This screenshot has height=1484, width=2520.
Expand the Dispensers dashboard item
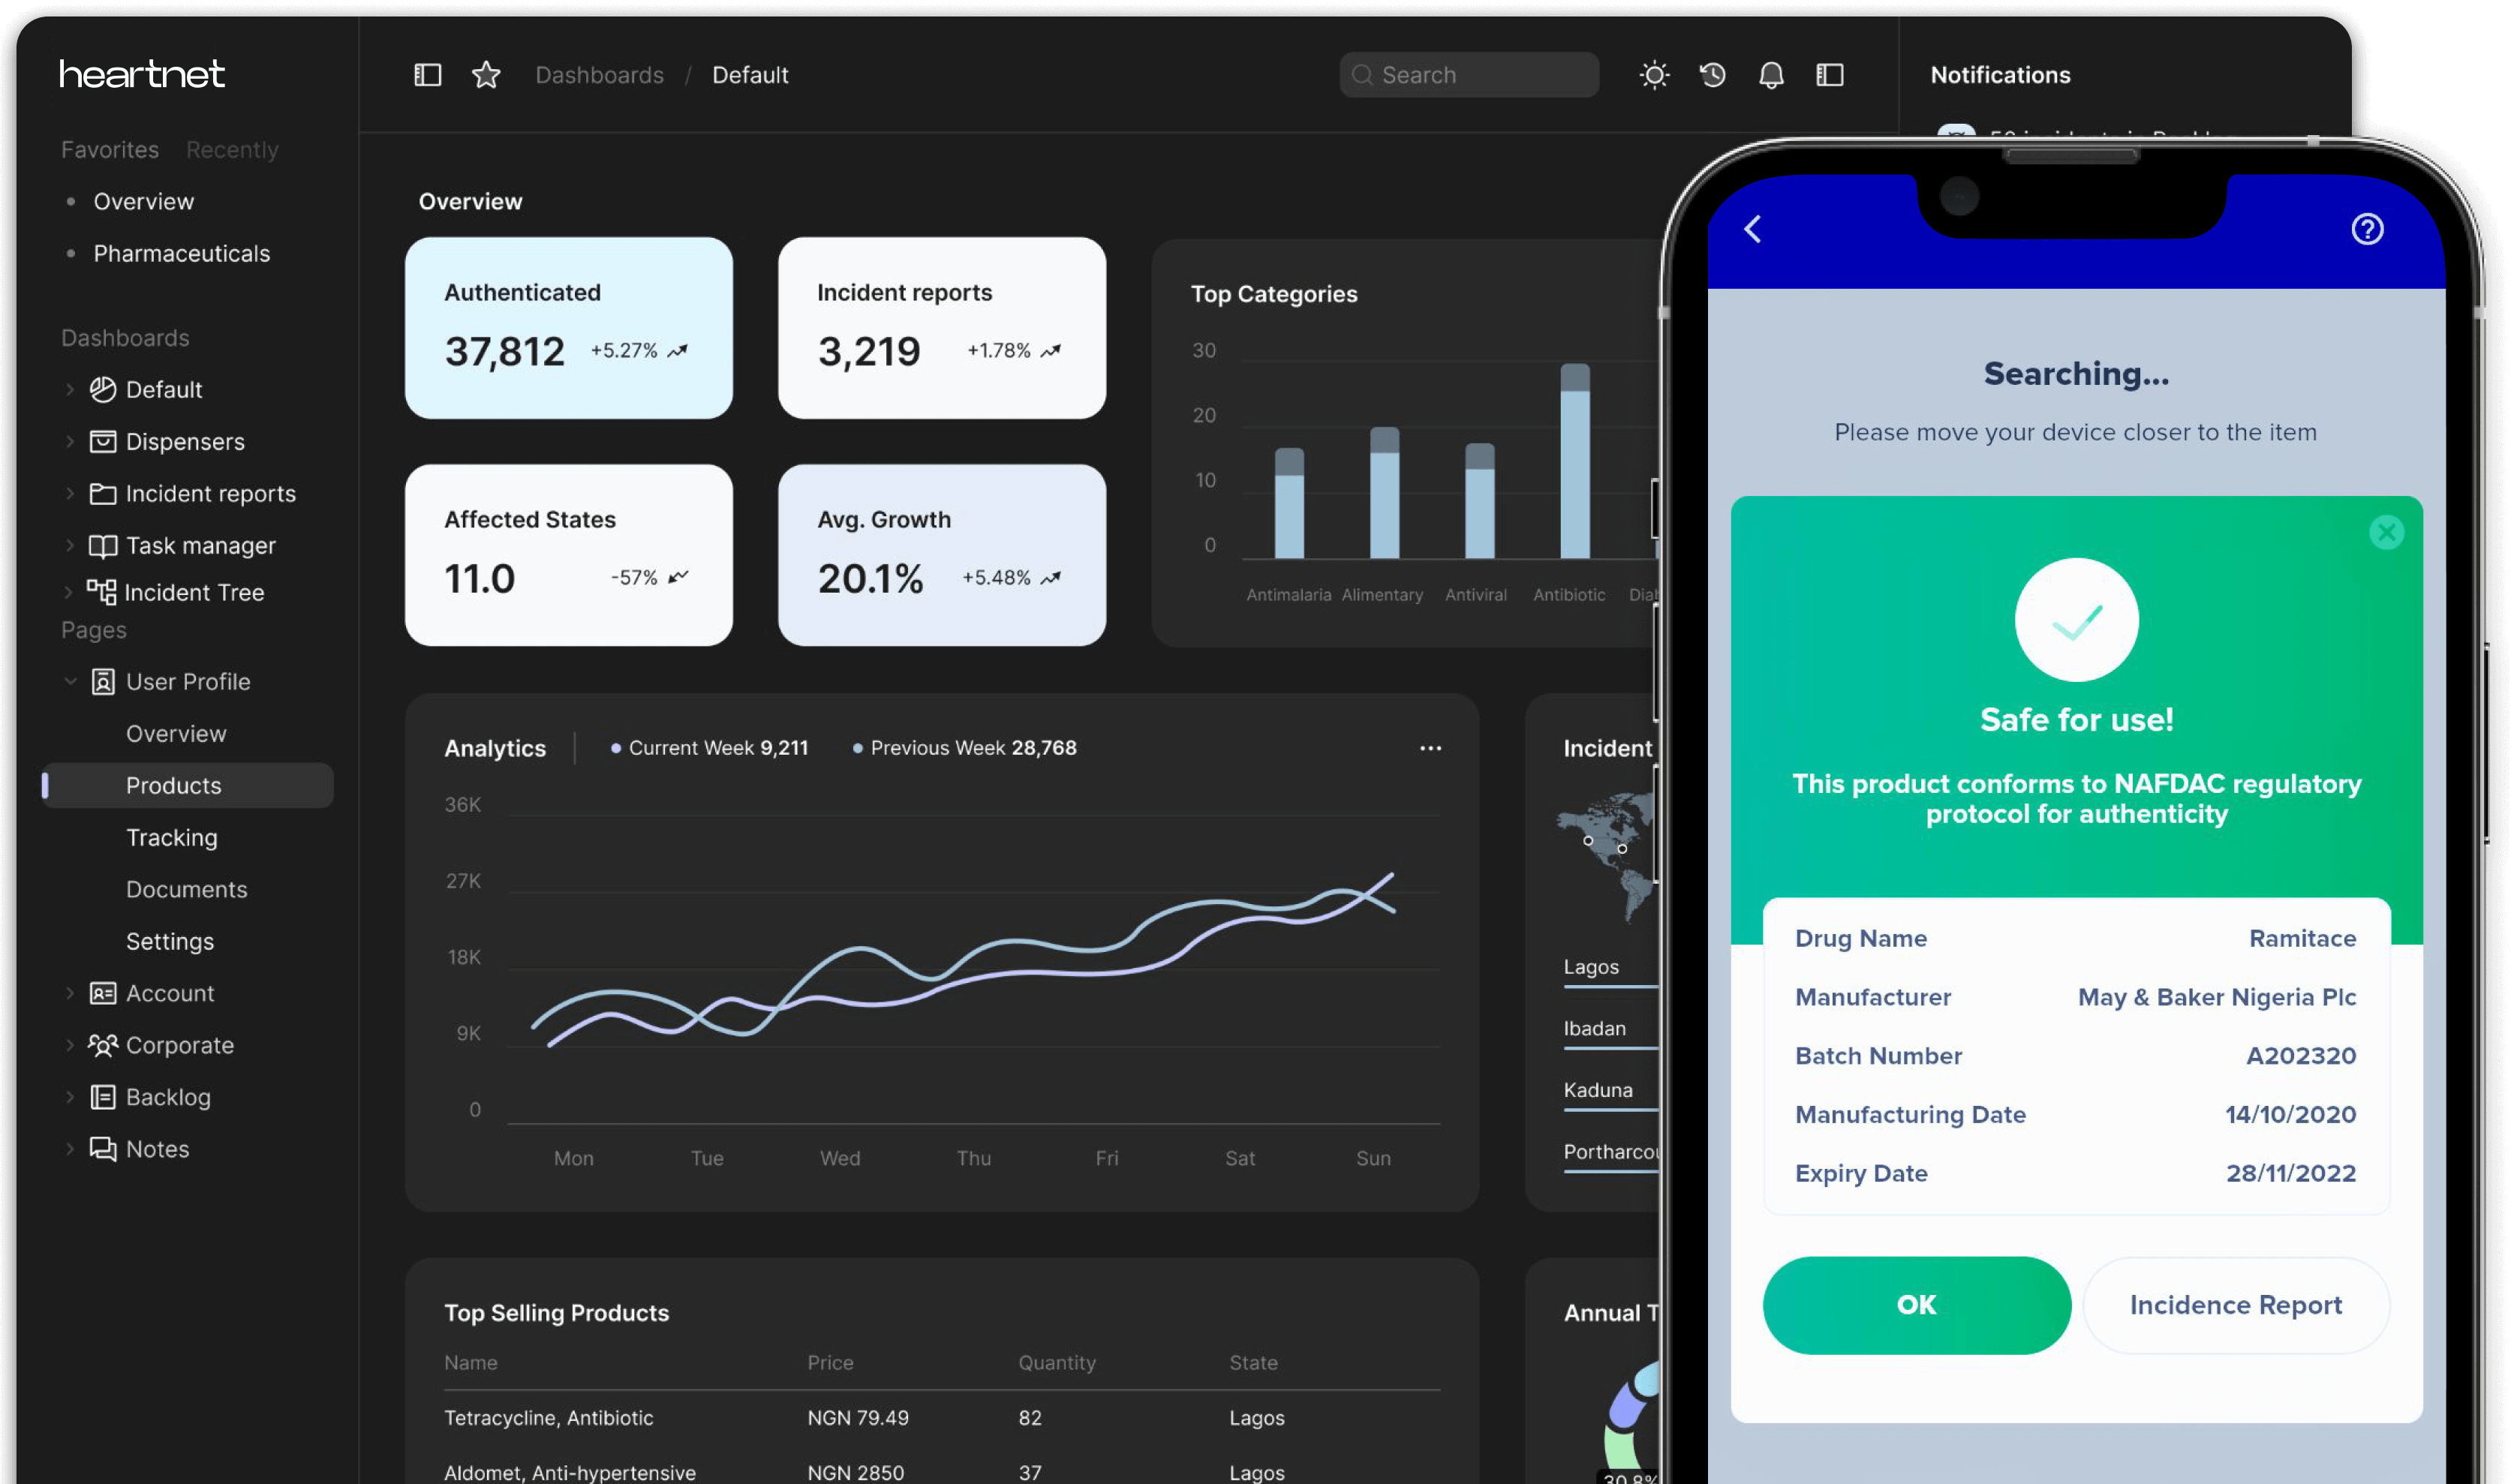(x=70, y=441)
